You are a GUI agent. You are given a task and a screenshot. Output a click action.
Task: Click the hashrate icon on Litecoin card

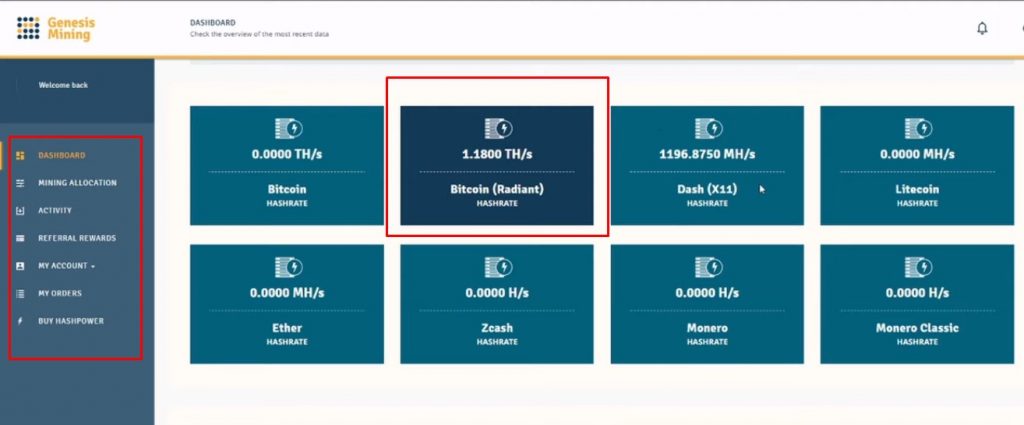[918, 129]
